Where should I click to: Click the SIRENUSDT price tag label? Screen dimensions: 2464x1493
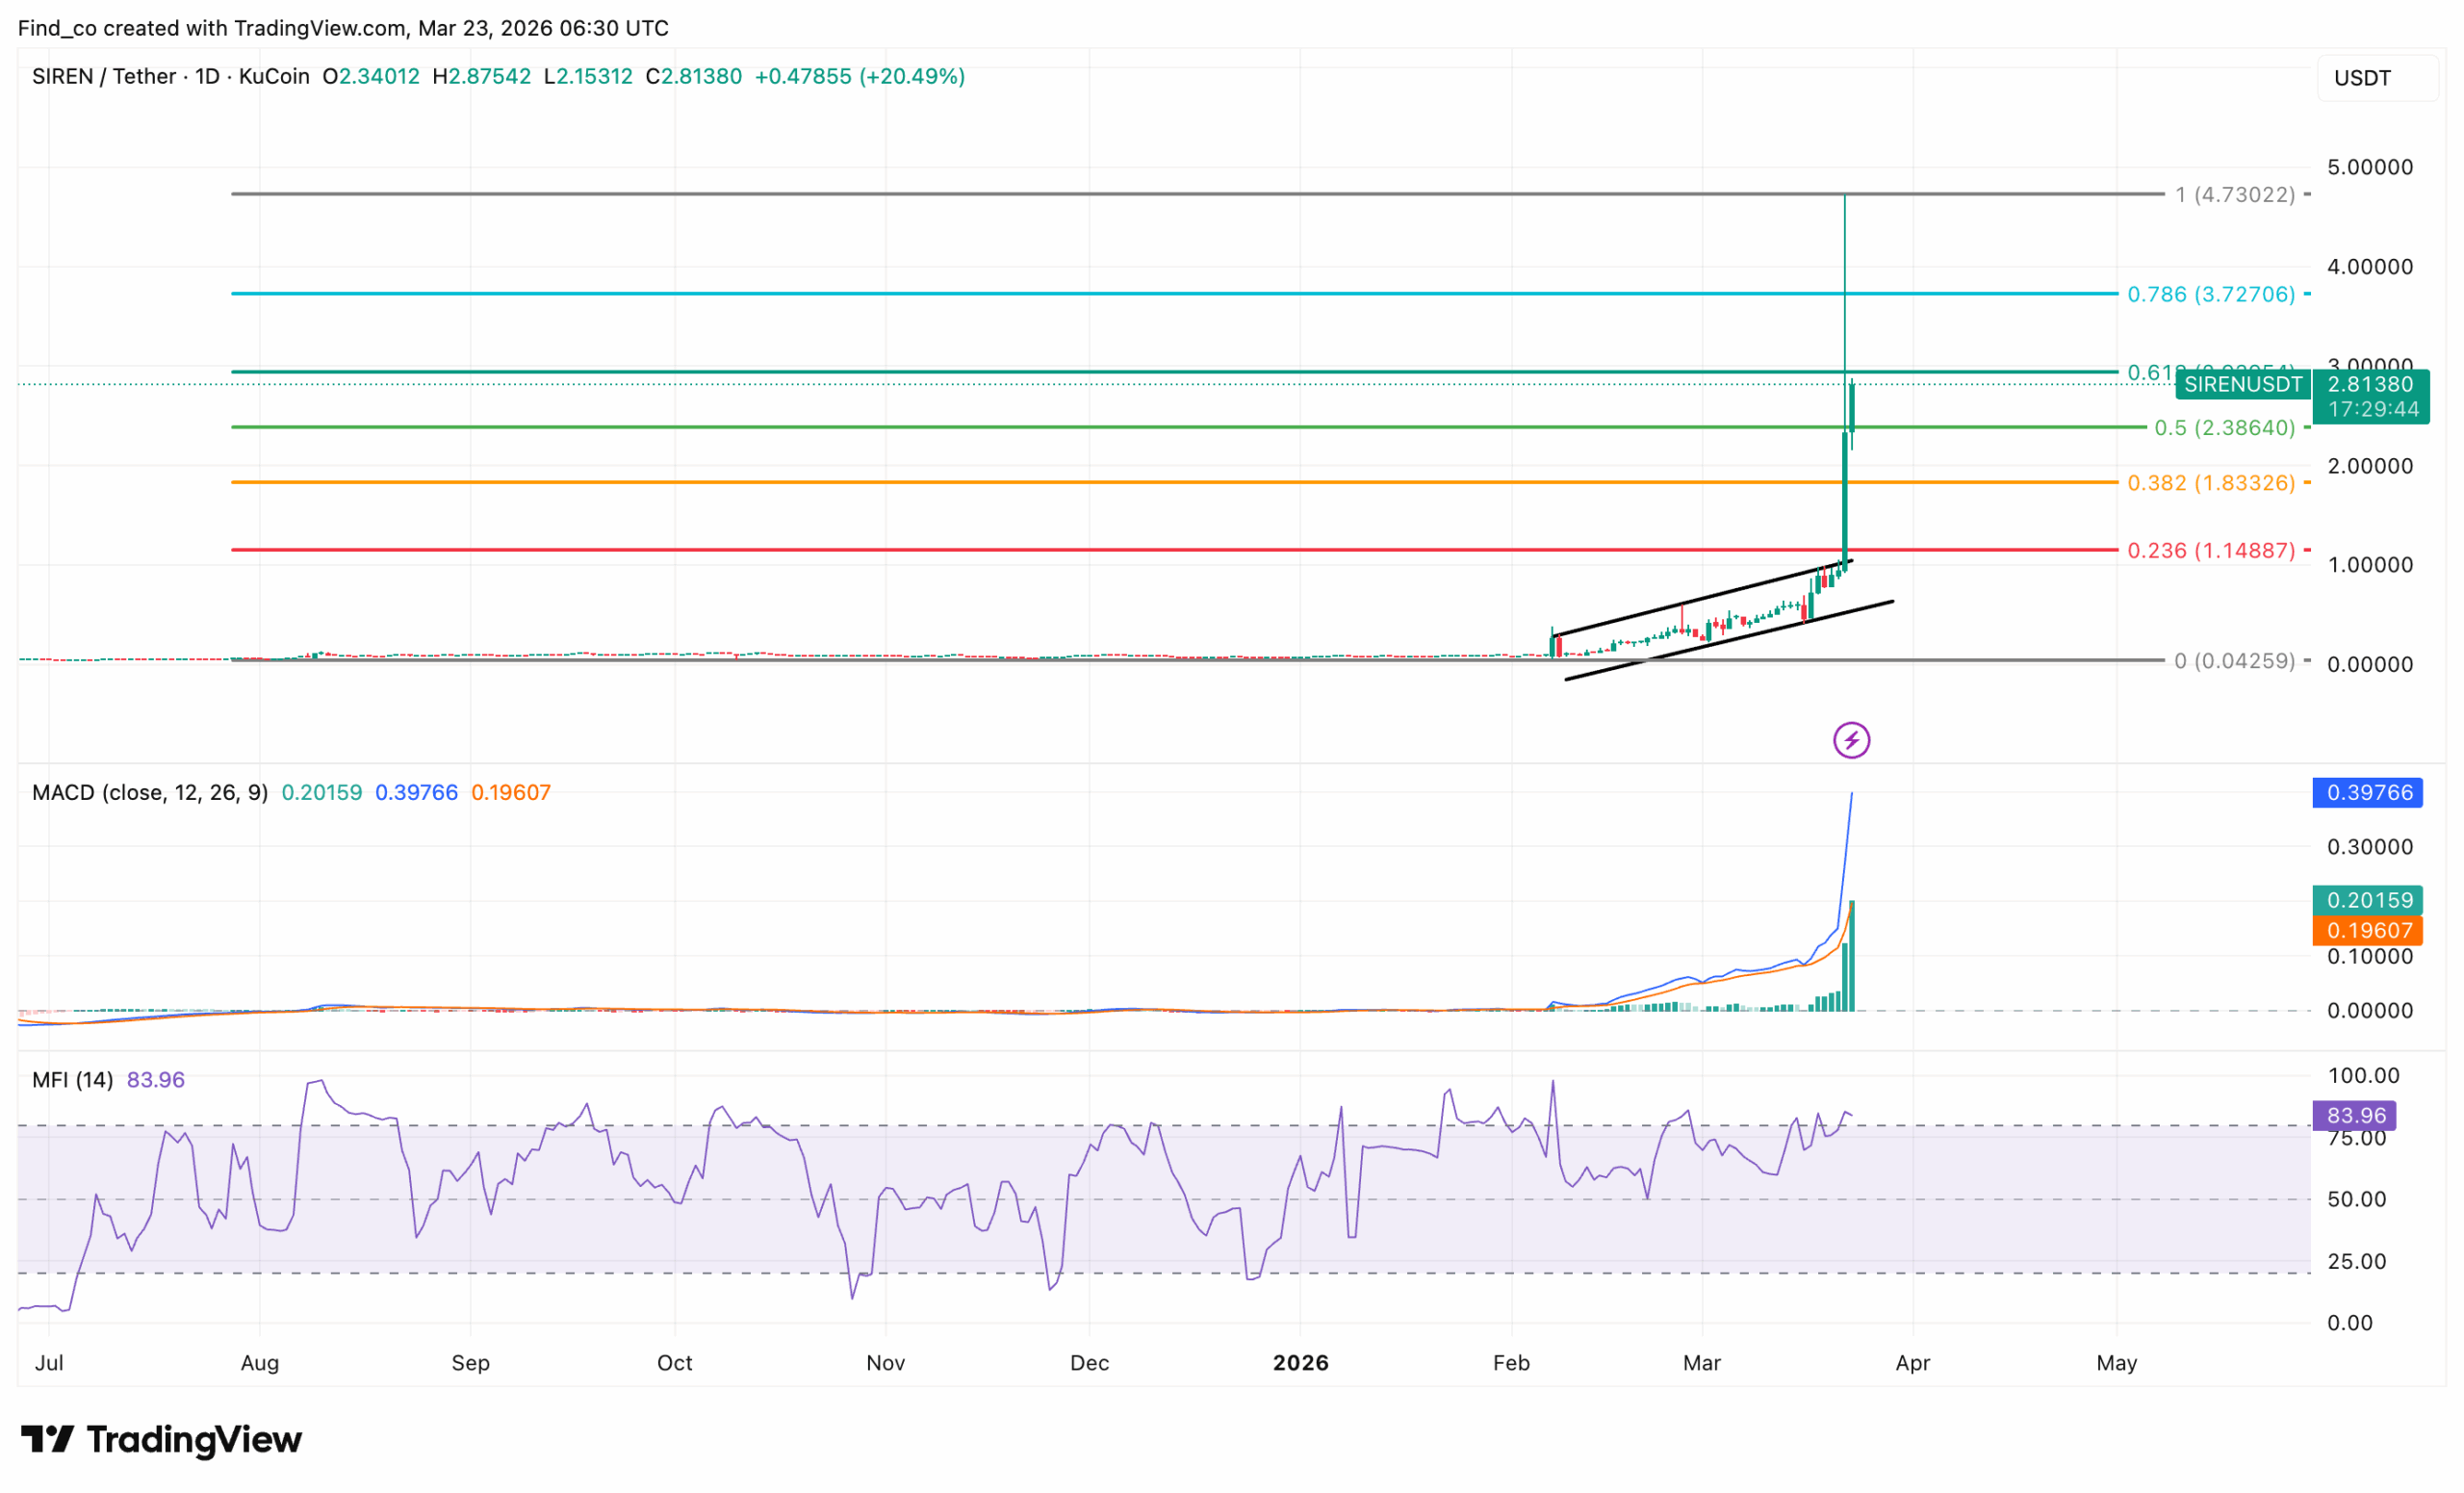coord(2243,384)
